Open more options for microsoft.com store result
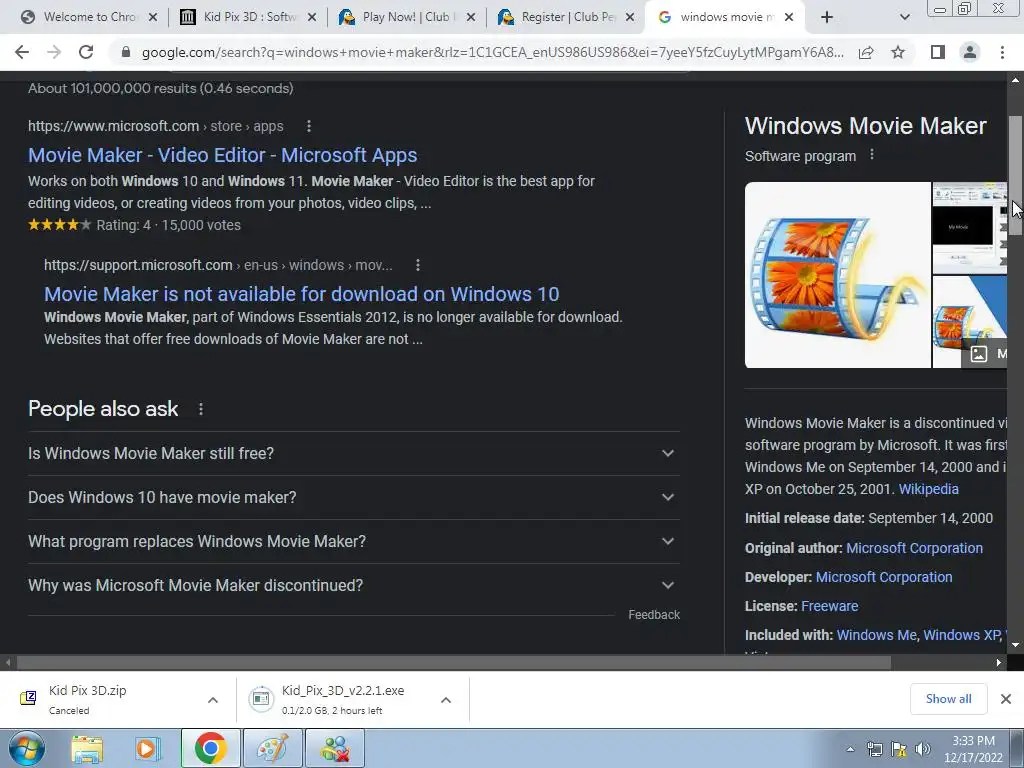This screenshot has height=768, width=1024. click(x=309, y=126)
